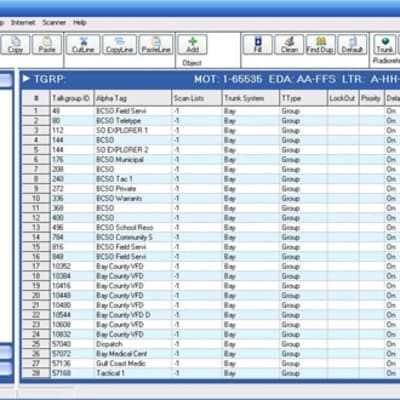Click the Find Dup toolbar button
The width and height of the screenshot is (400, 400).
point(320,45)
